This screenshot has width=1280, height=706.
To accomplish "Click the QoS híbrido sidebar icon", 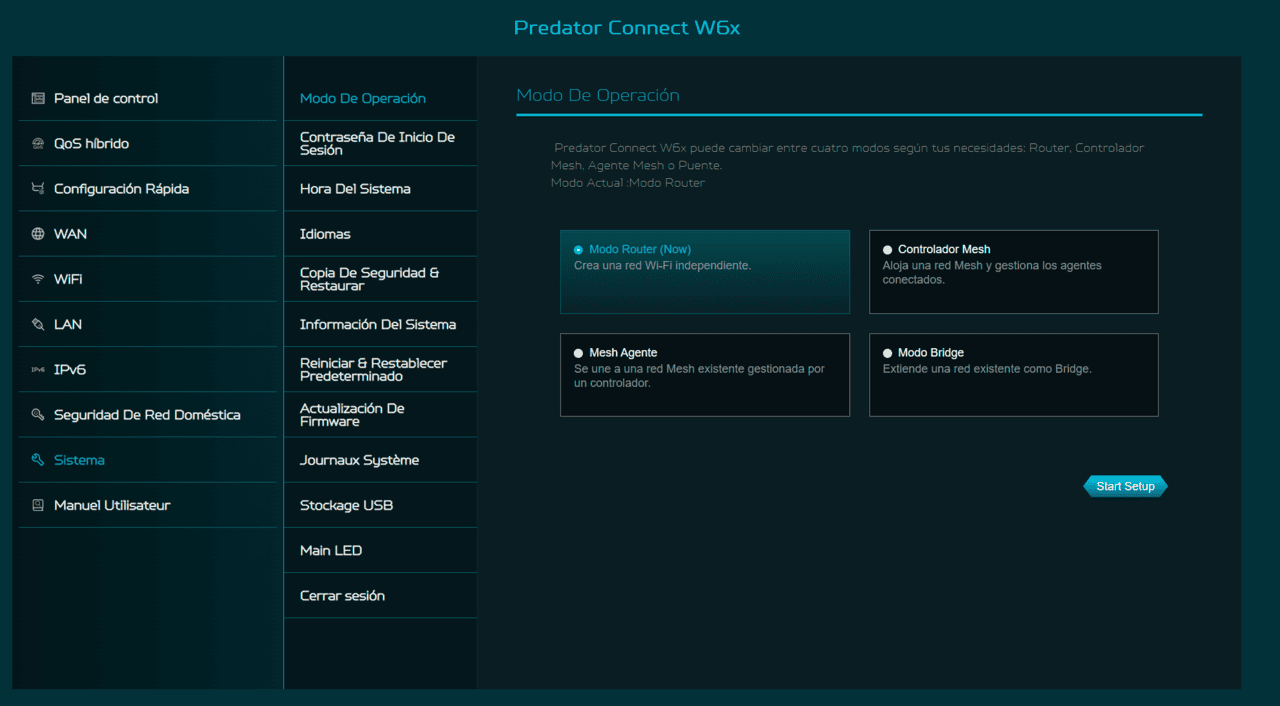I will tap(38, 144).
